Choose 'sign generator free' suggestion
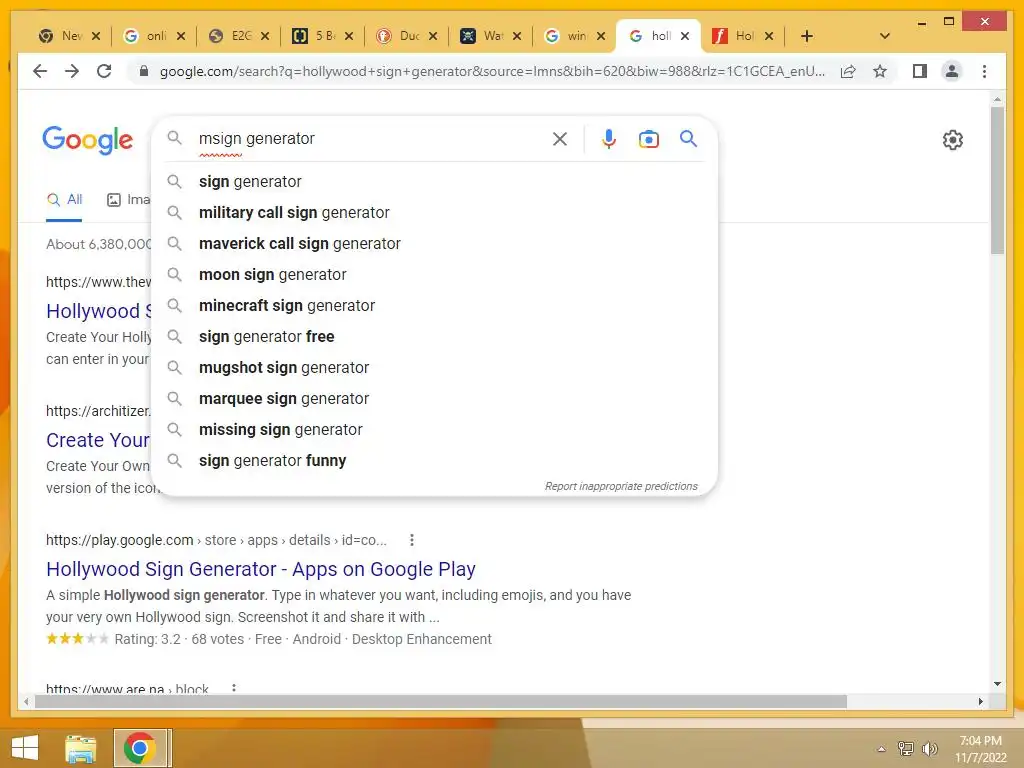1024x768 pixels. 434,337
